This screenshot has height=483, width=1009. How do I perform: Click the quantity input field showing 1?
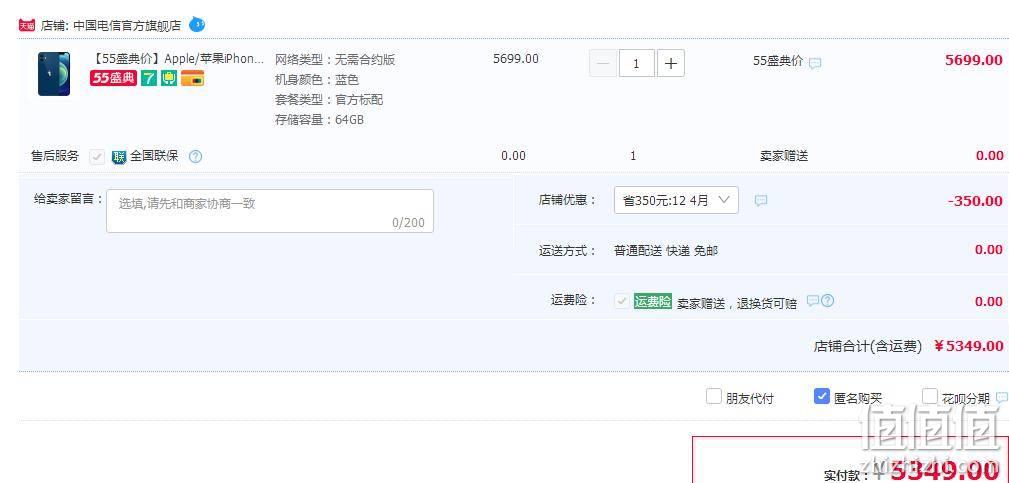point(636,63)
